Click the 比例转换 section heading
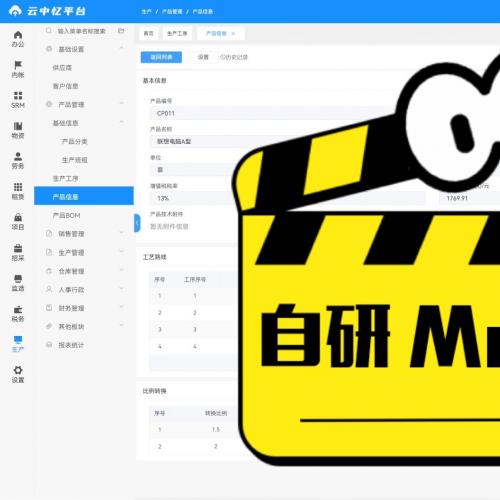This screenshot has height=500, width=500. [154, 391]
